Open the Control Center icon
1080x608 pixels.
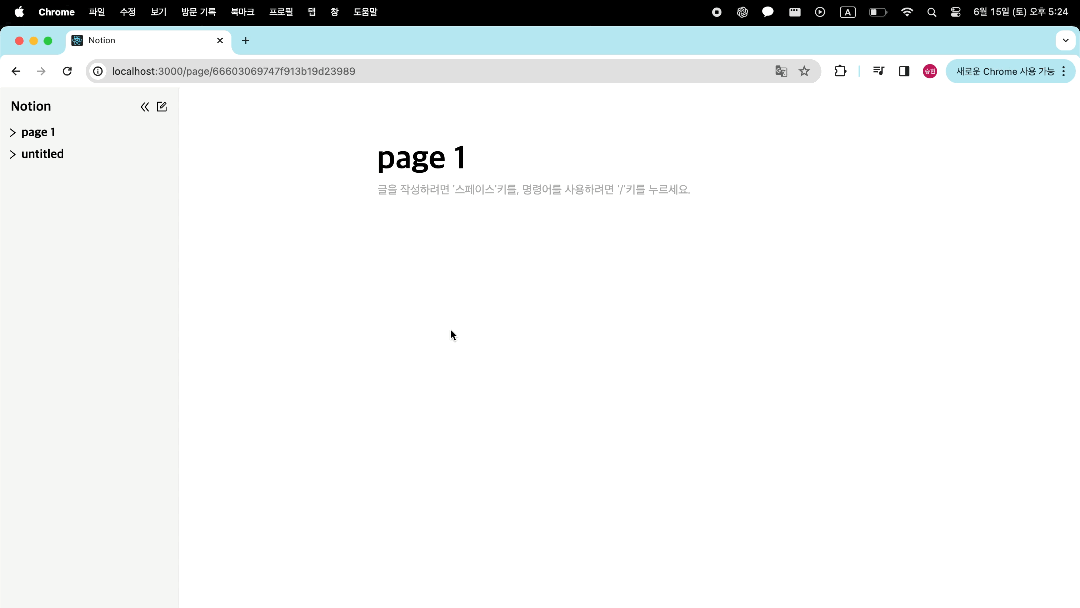tap(955, 12)
